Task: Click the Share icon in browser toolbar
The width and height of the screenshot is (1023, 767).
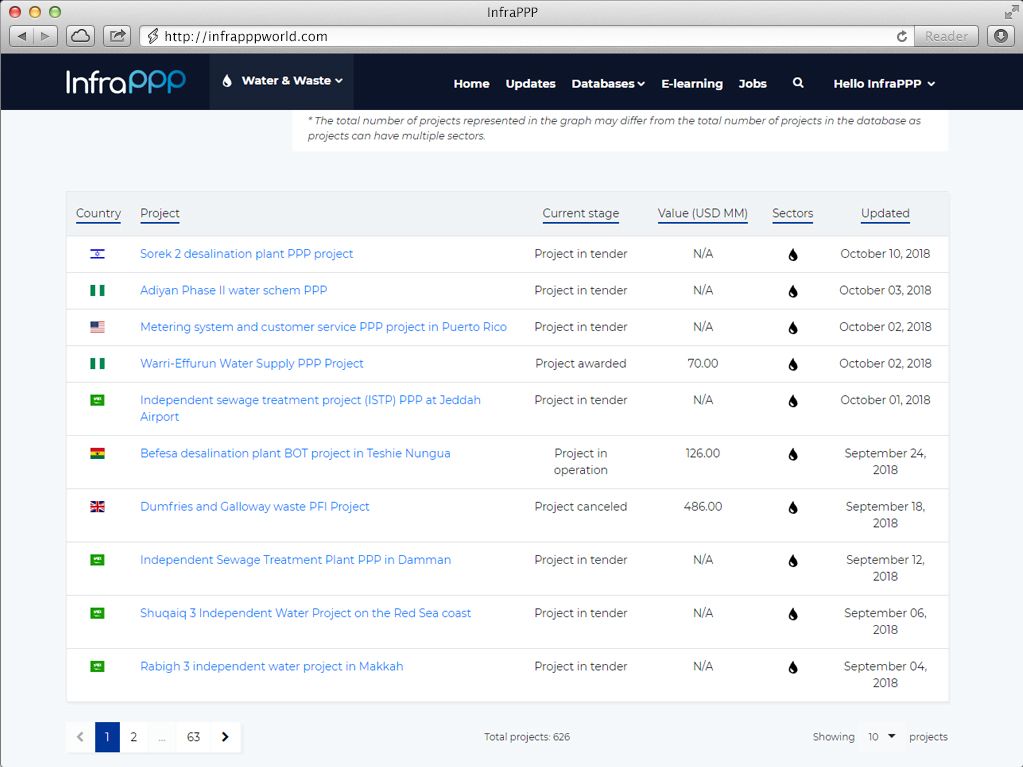Action: coord(117,36)
